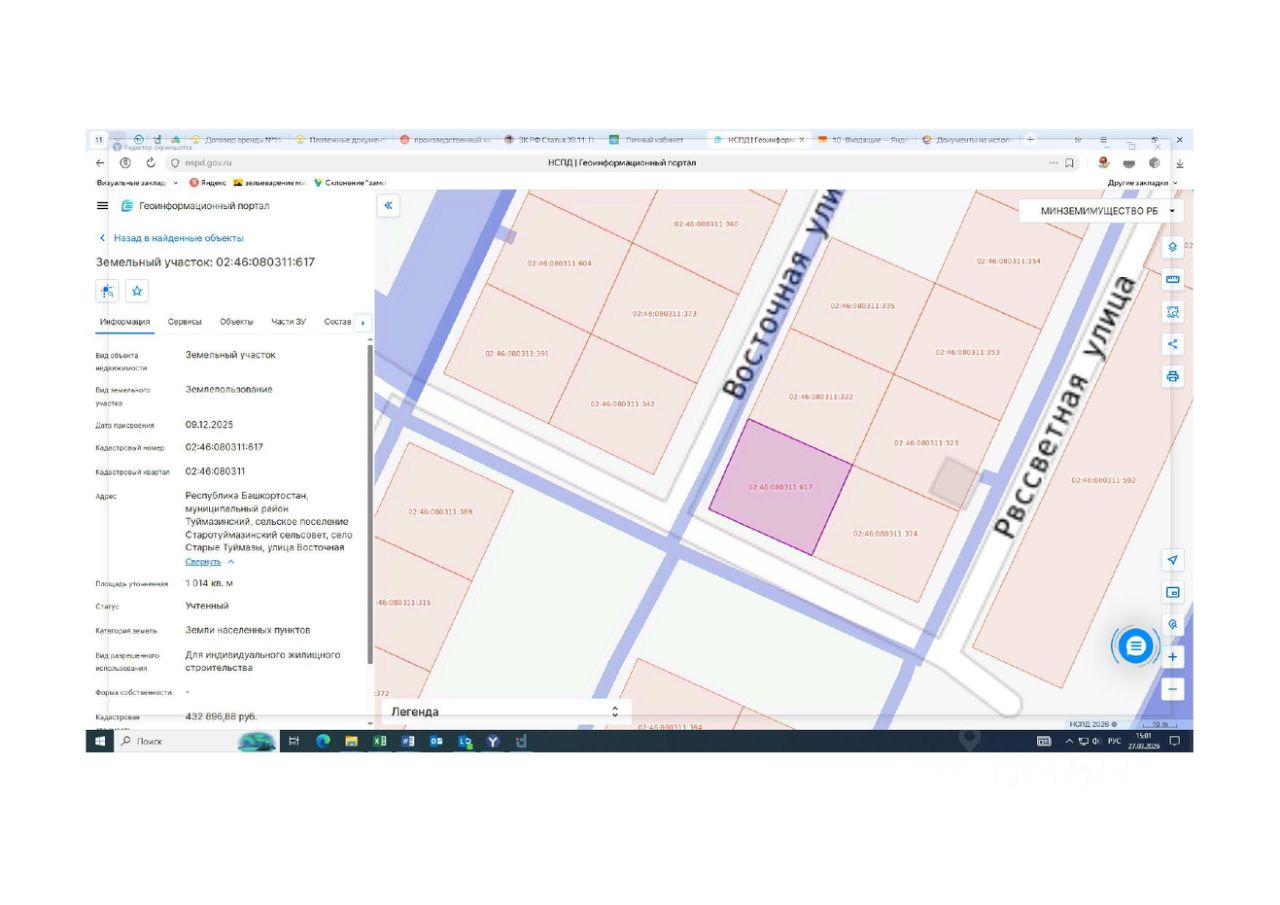
Task: Click the info panel vertical scrollbar
Action: click(371, 505)
